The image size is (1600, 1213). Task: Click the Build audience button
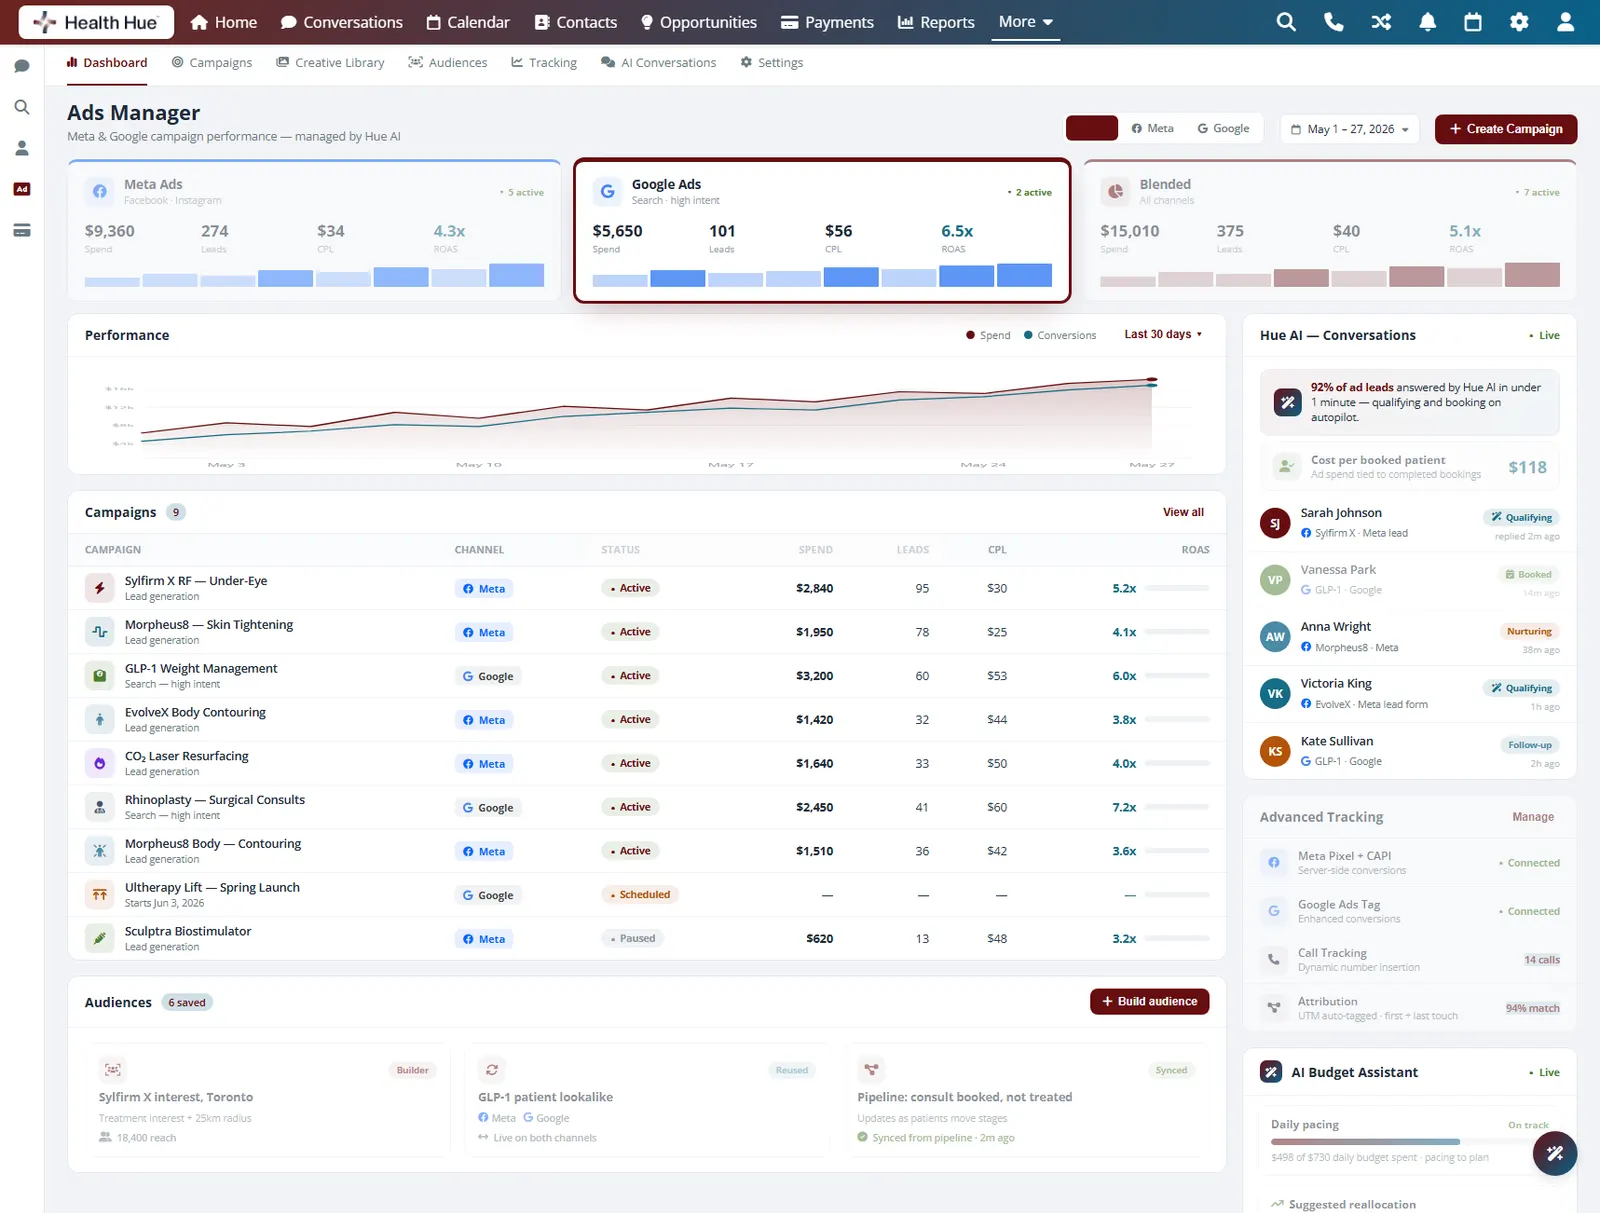click(x=1149, y=1001)
